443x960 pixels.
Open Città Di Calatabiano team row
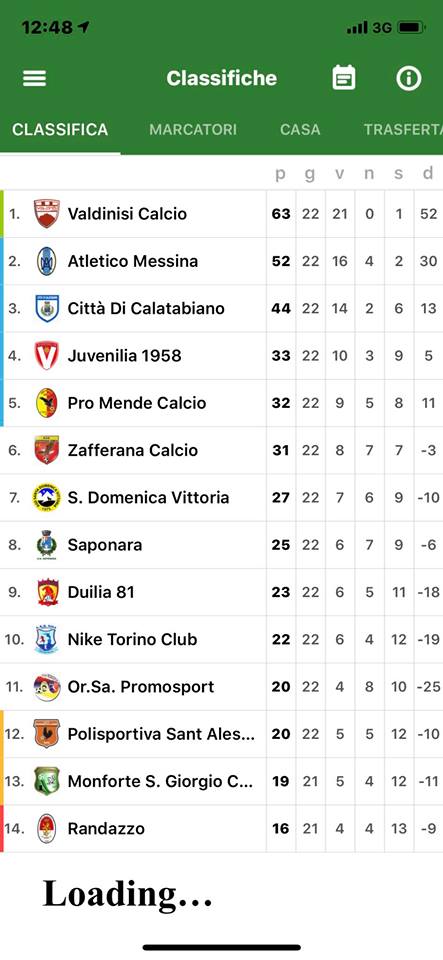point(222,309)
